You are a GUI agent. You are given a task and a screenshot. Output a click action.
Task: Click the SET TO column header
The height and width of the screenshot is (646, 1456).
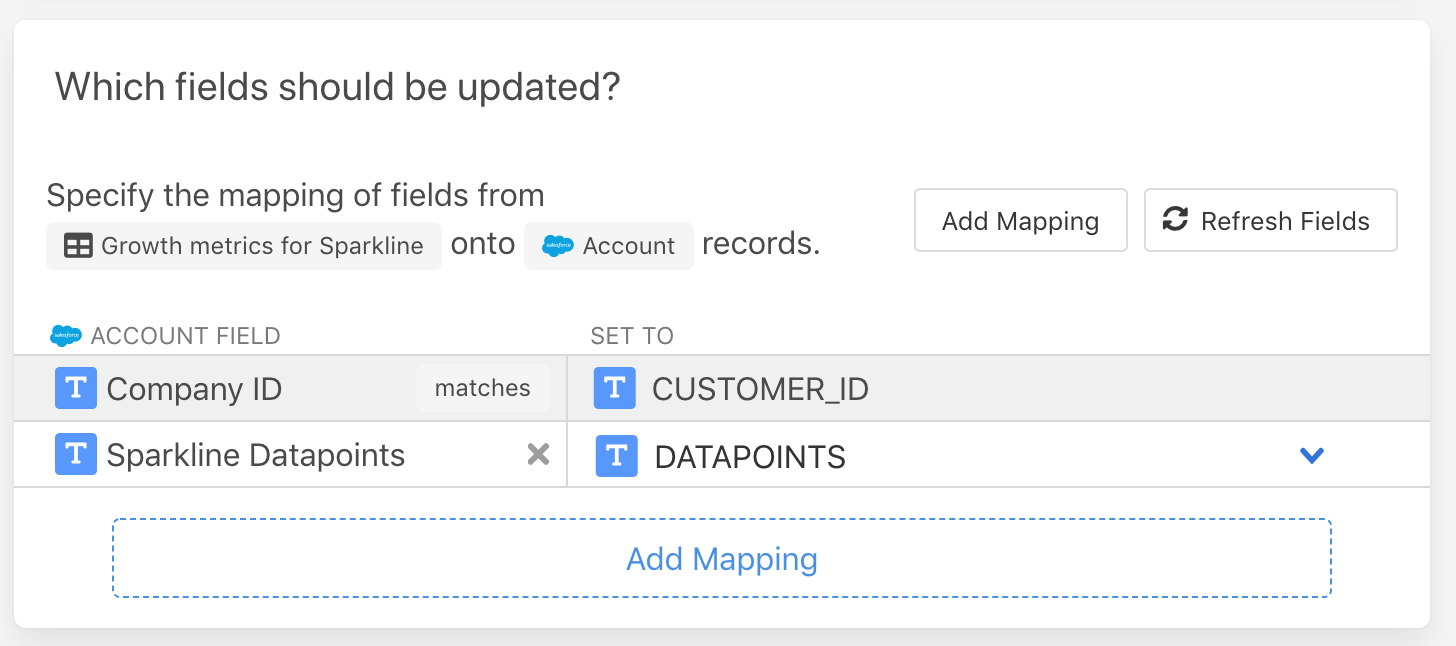pyautogui.click(x=632, y=335)
